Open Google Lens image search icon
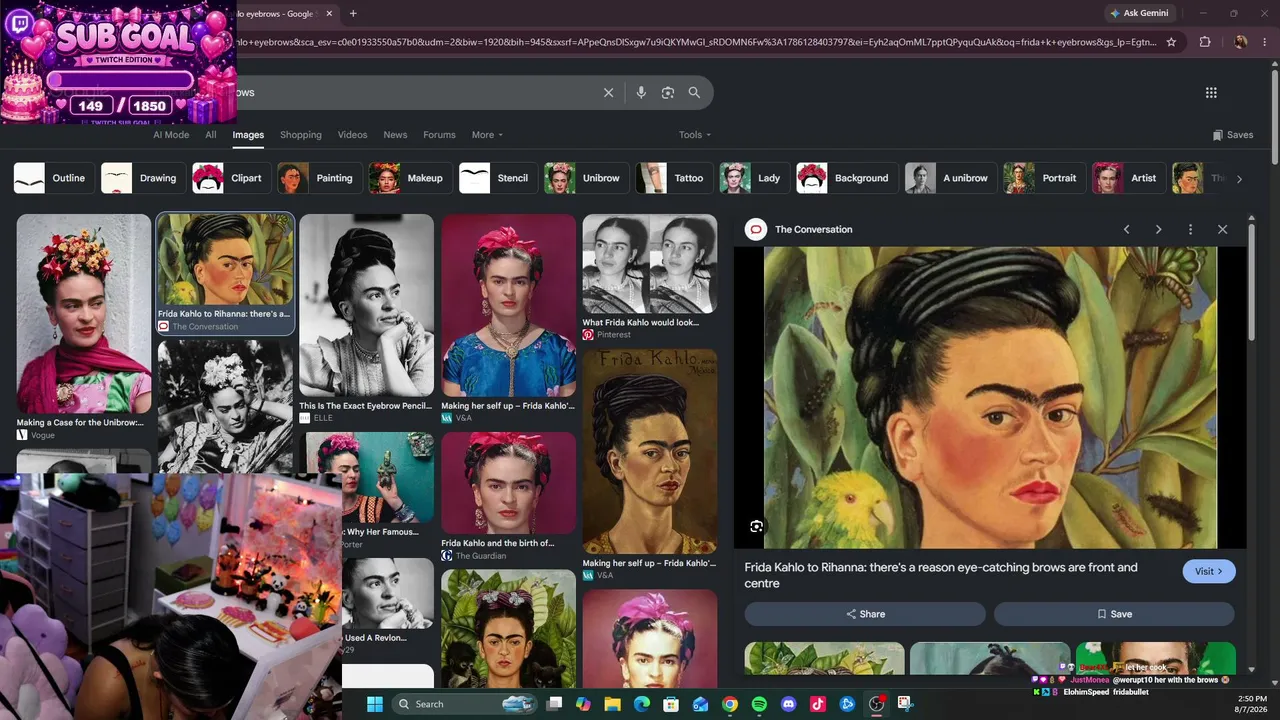 point(668,92)
